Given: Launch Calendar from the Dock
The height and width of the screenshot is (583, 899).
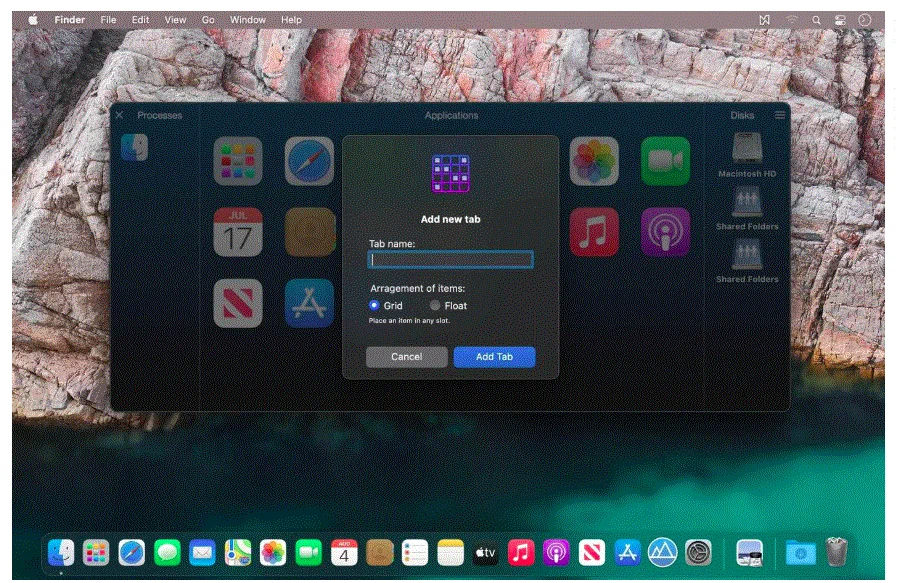Looking at the screenshot, I should click(344, 553).
